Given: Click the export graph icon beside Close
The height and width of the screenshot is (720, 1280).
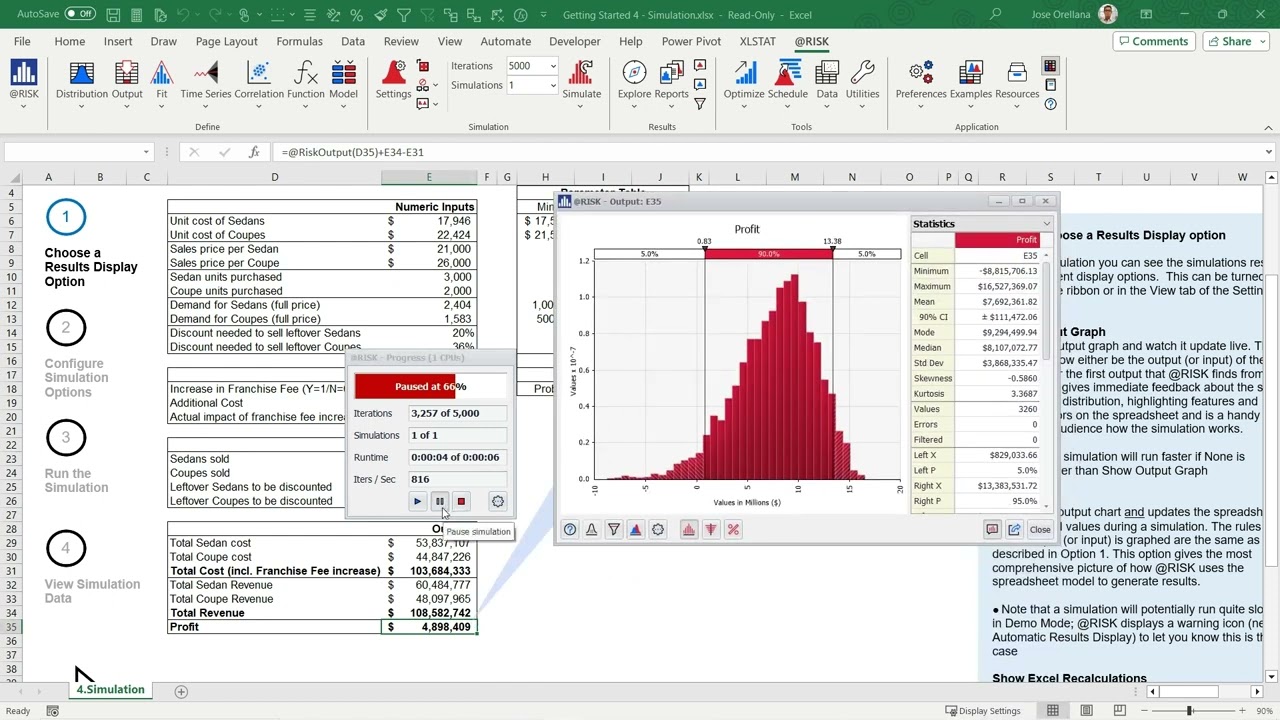Looking at the screenshot, I should click(1014, 530).
